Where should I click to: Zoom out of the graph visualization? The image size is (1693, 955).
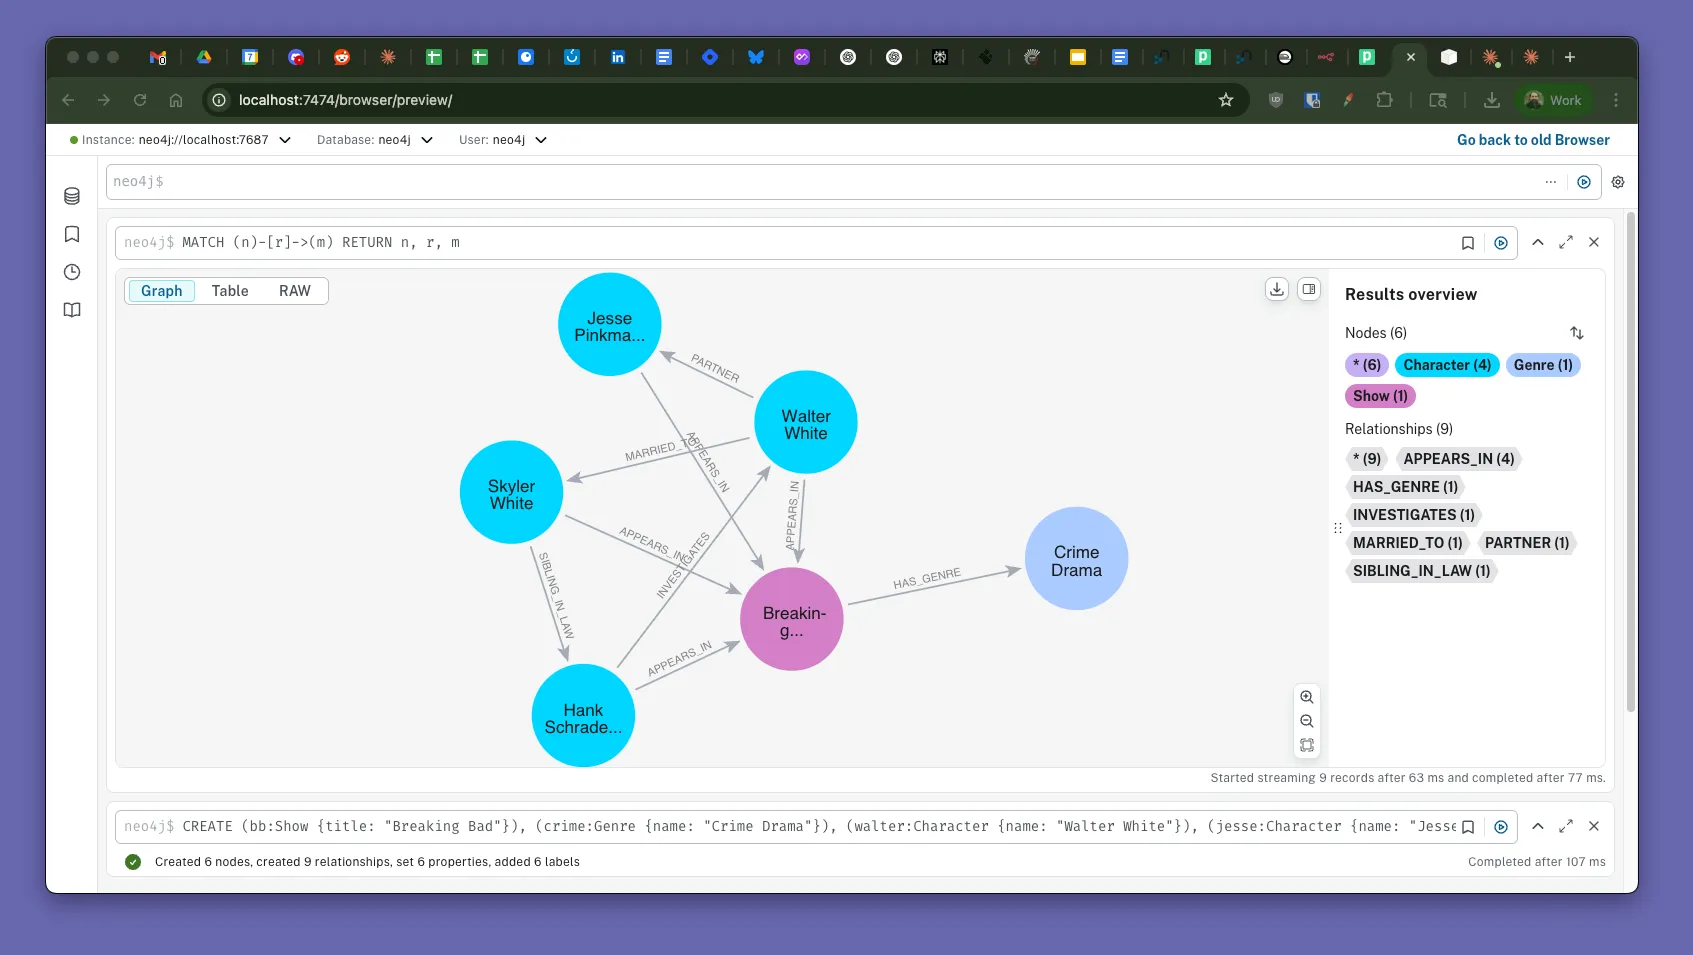1307,721
